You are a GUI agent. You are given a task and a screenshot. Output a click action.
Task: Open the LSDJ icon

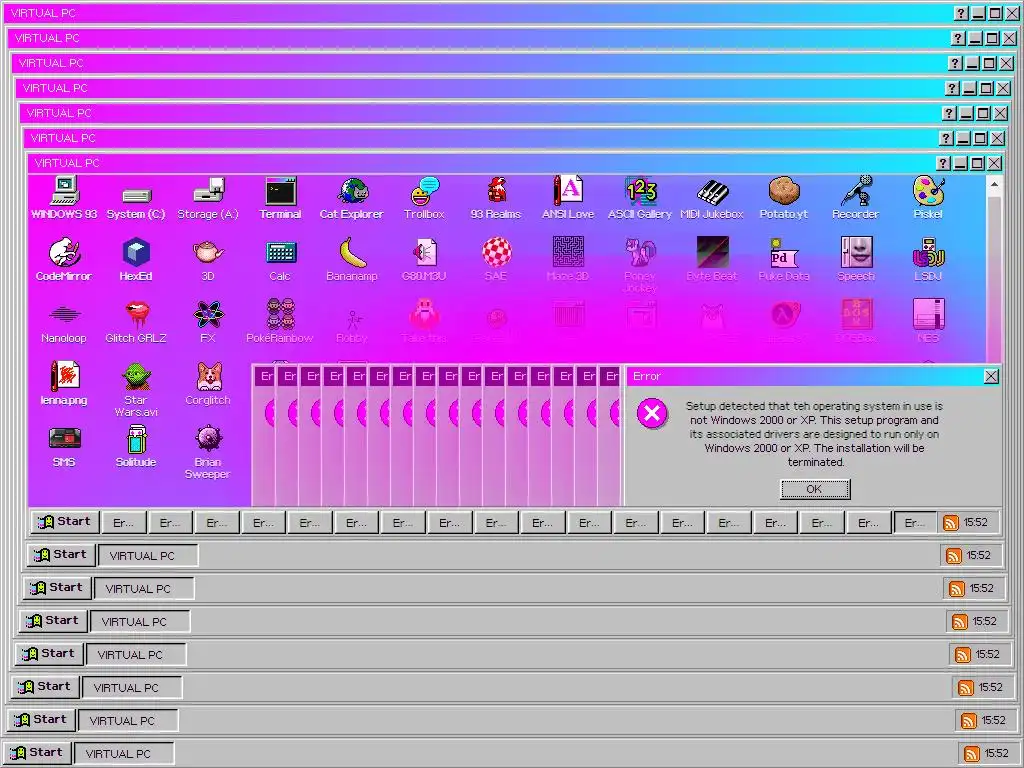coord(928,259)
